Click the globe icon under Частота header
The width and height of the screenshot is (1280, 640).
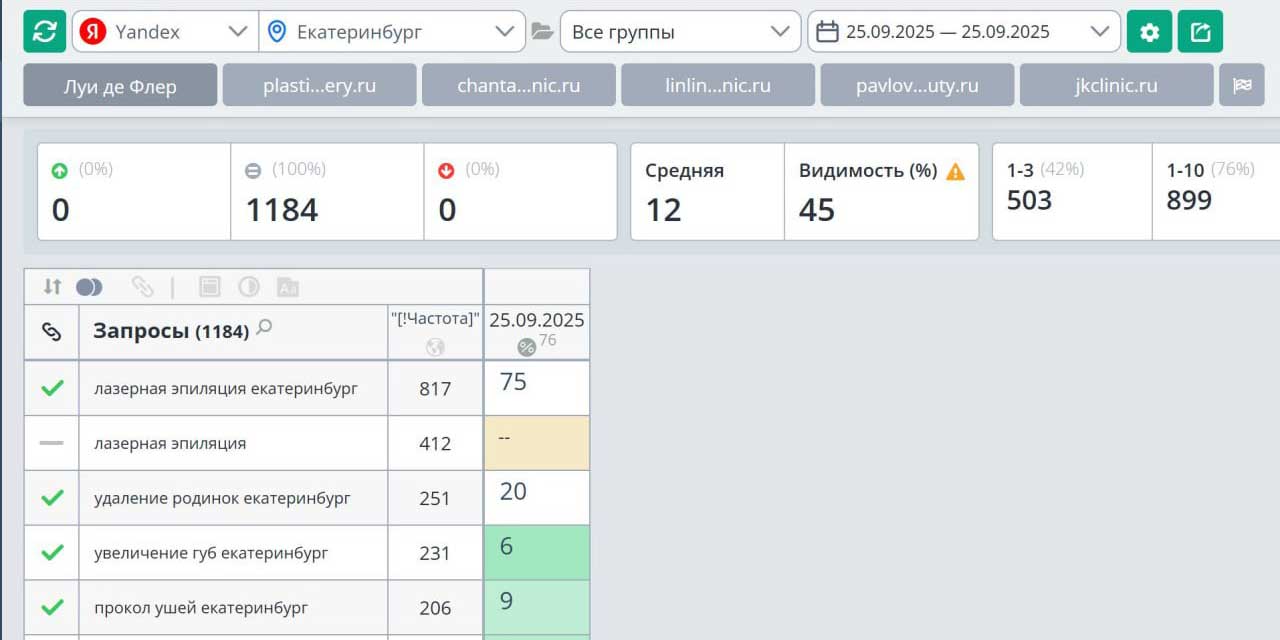435,347
